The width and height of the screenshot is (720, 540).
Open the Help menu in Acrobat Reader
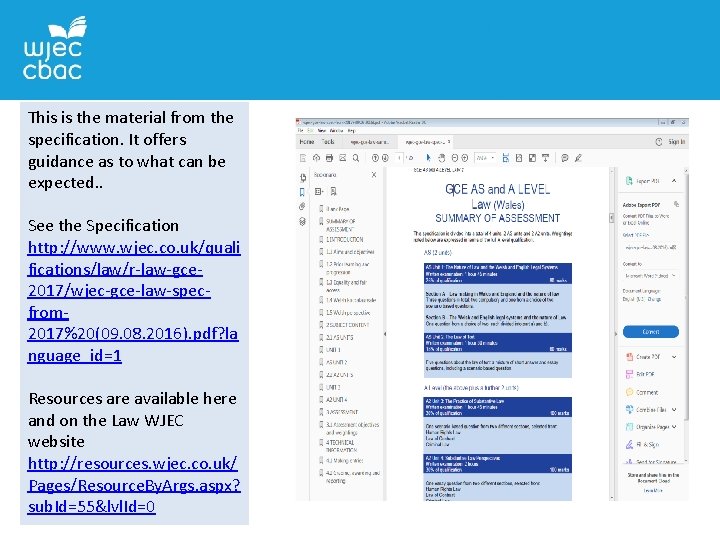(351, 131)
